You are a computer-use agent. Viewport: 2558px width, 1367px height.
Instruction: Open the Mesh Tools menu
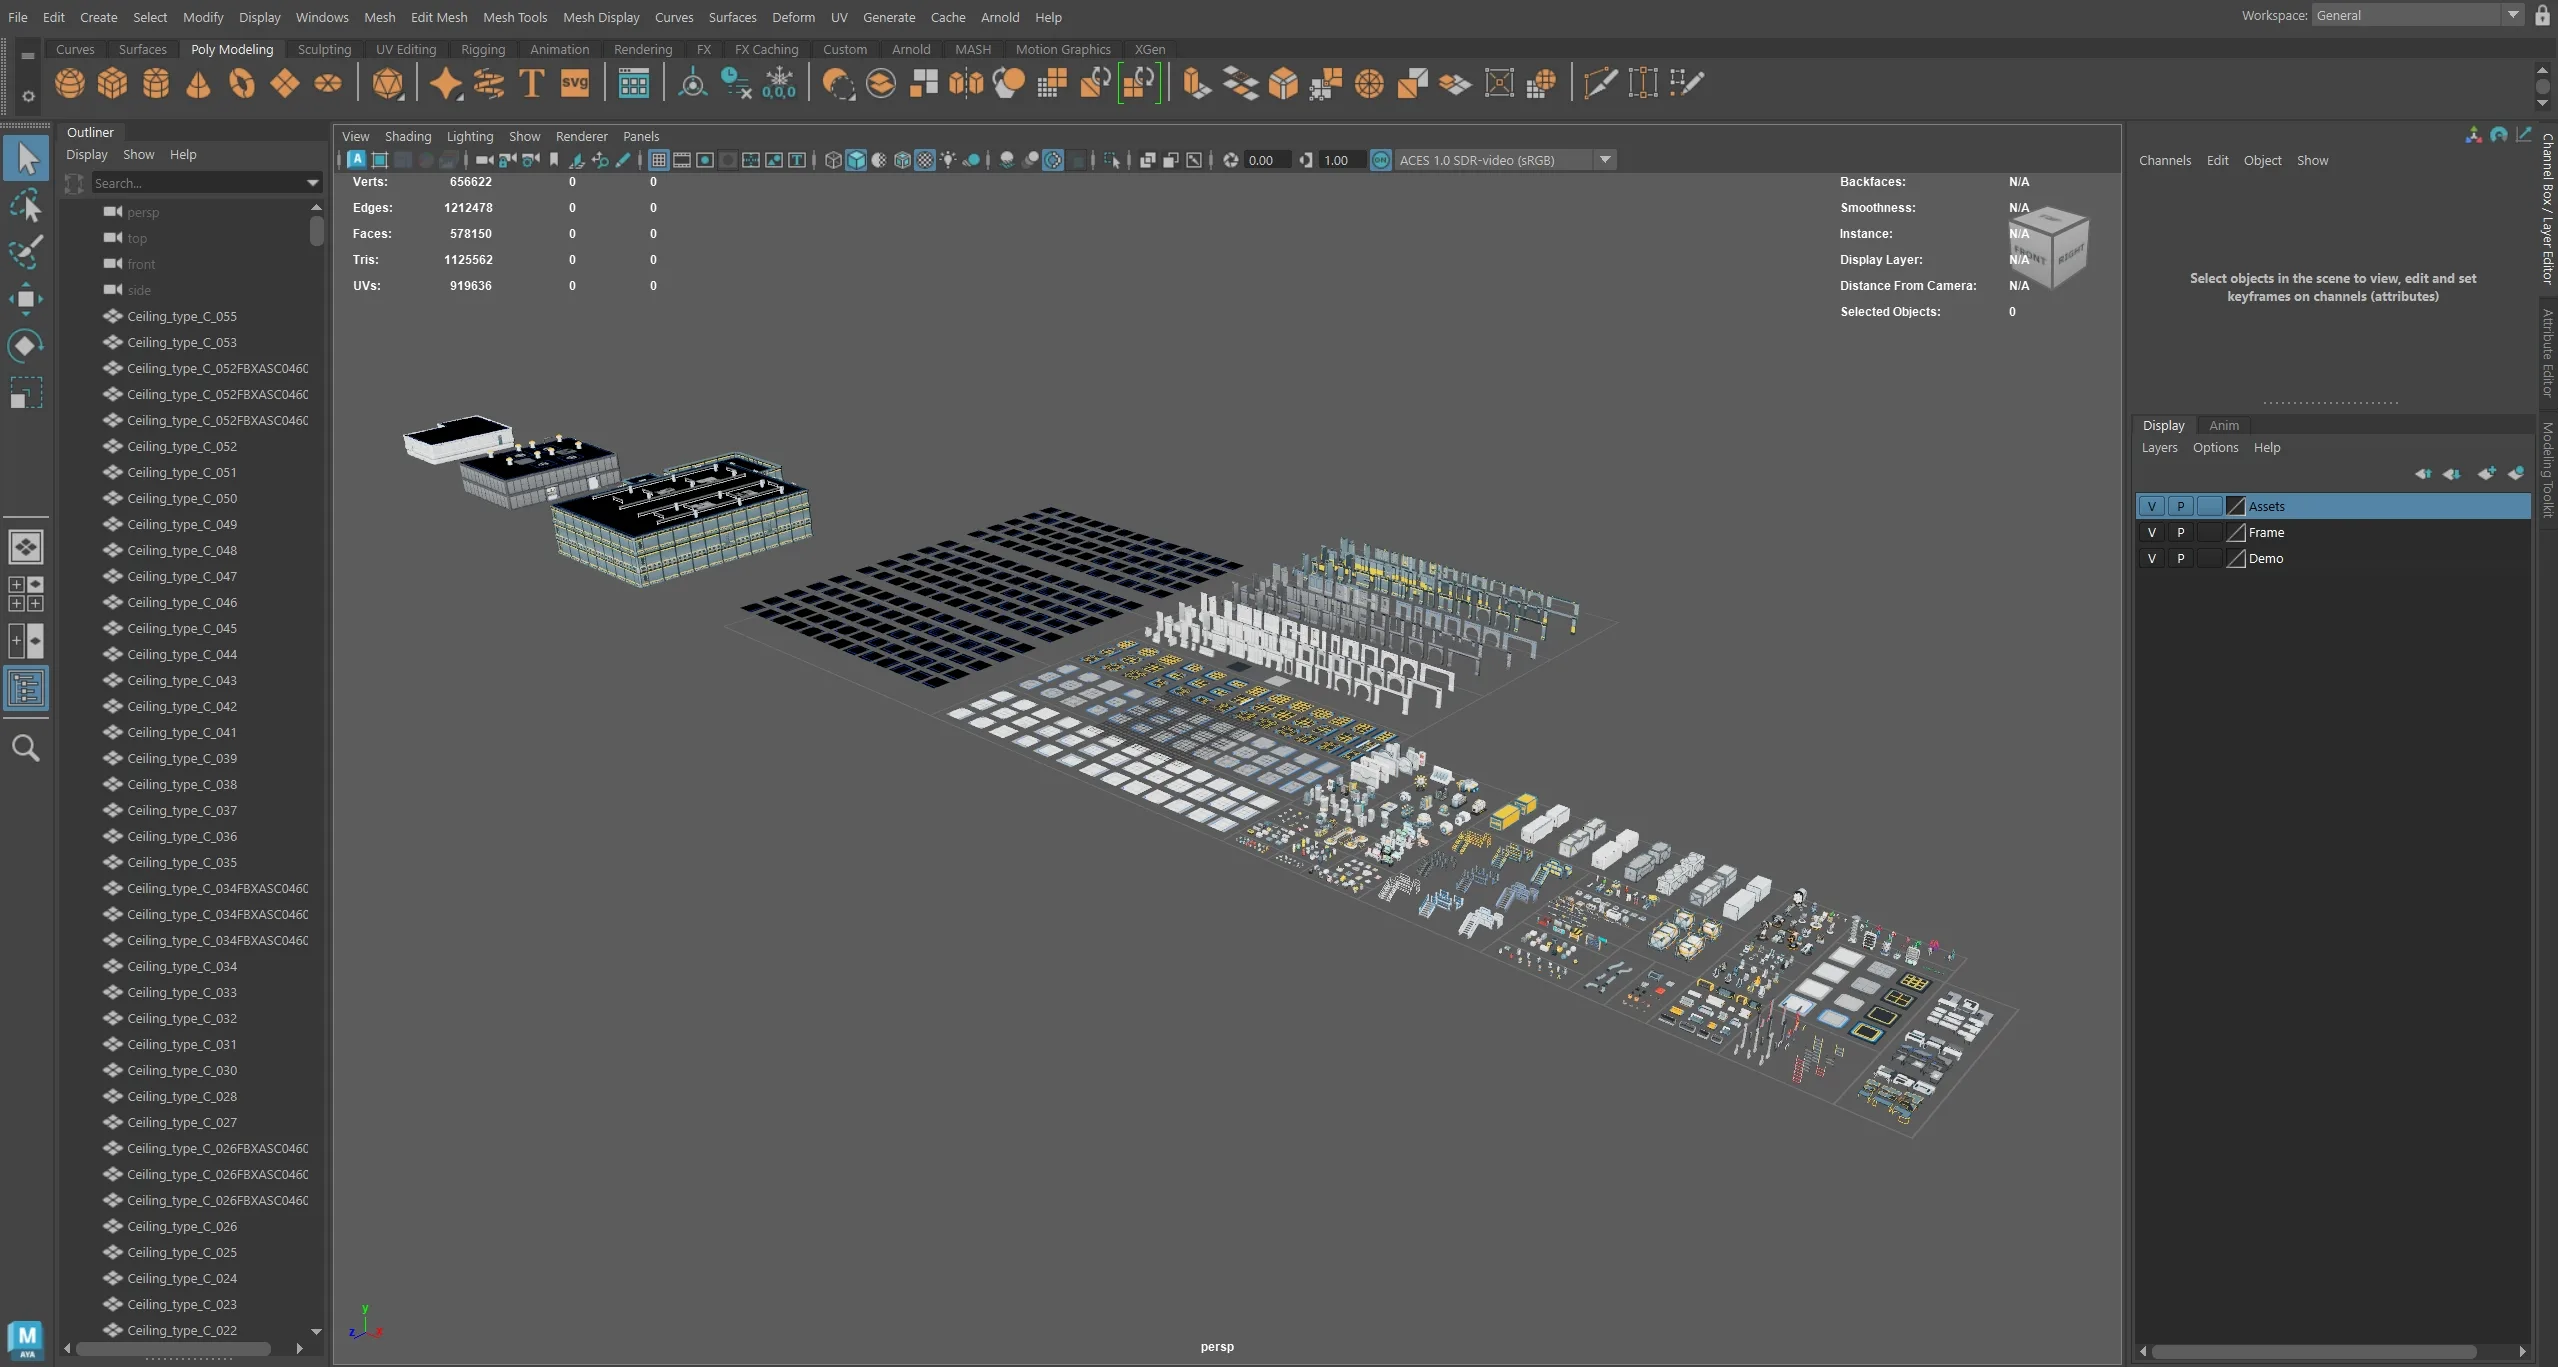coord(514,17)
